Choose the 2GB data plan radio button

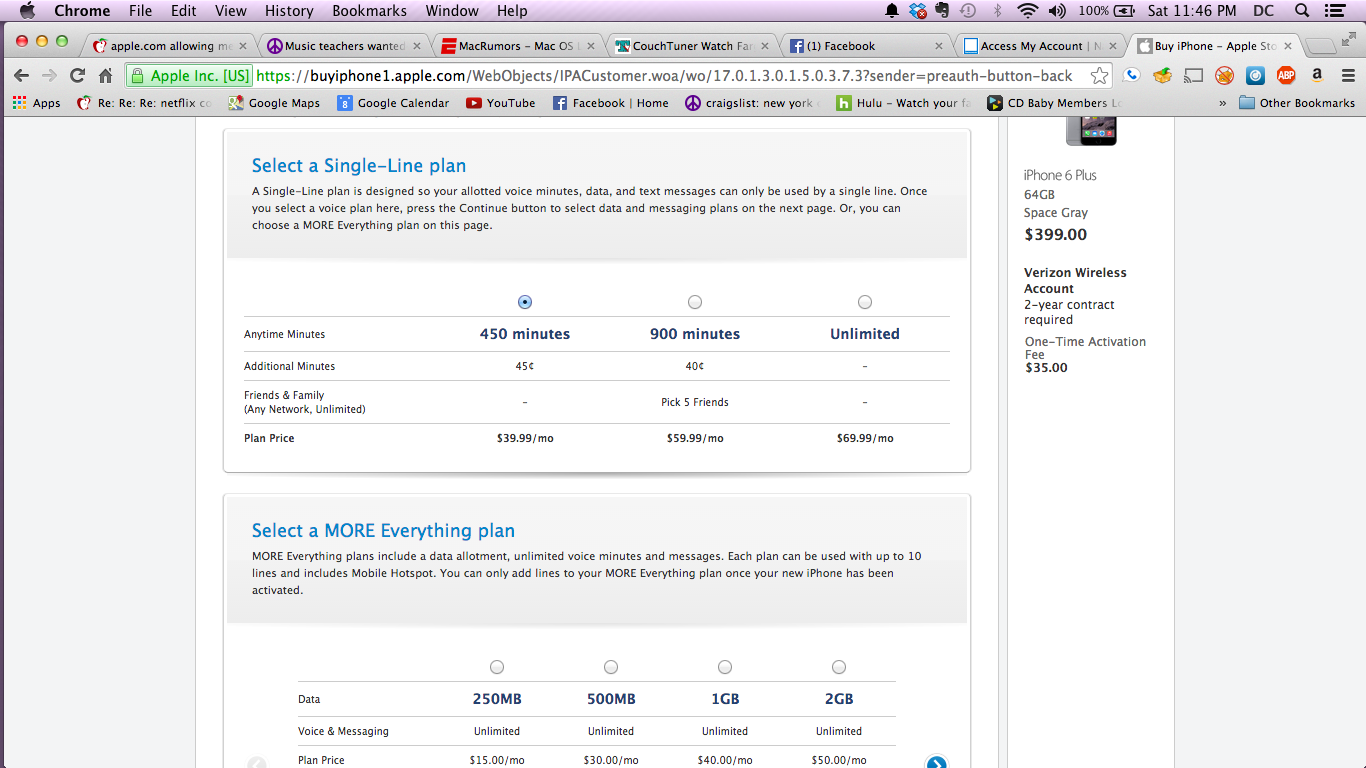(839, 667)
